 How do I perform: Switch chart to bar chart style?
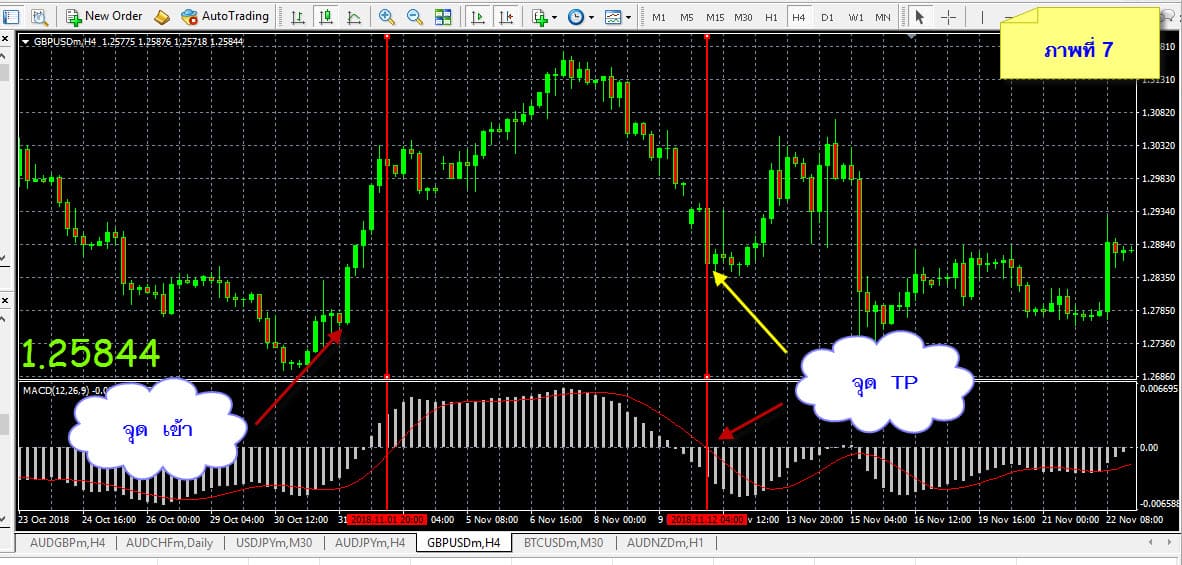[298, 17]
